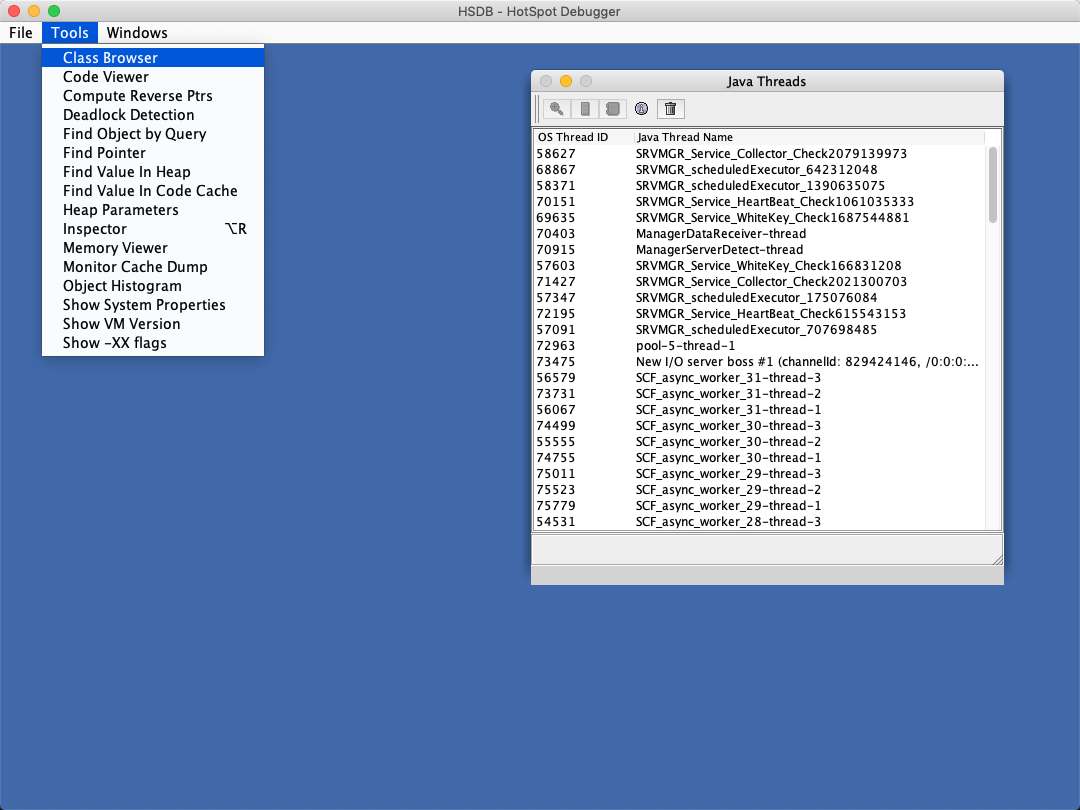Select SCF_async_worker_30-thread-3 row
This screenshot has height=810, width=1080.
[x=760, y=426]
